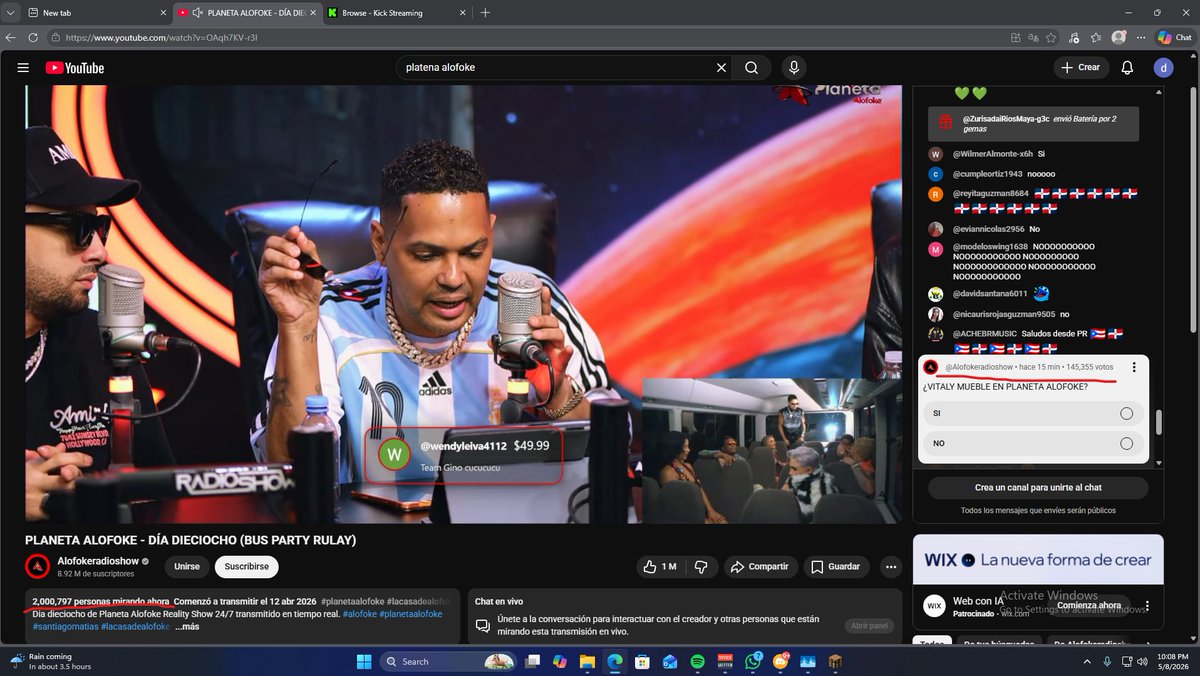Toggle Suscribirse to the channel
The height and width of the screenshot is (676, 1200).
point(246,566)
